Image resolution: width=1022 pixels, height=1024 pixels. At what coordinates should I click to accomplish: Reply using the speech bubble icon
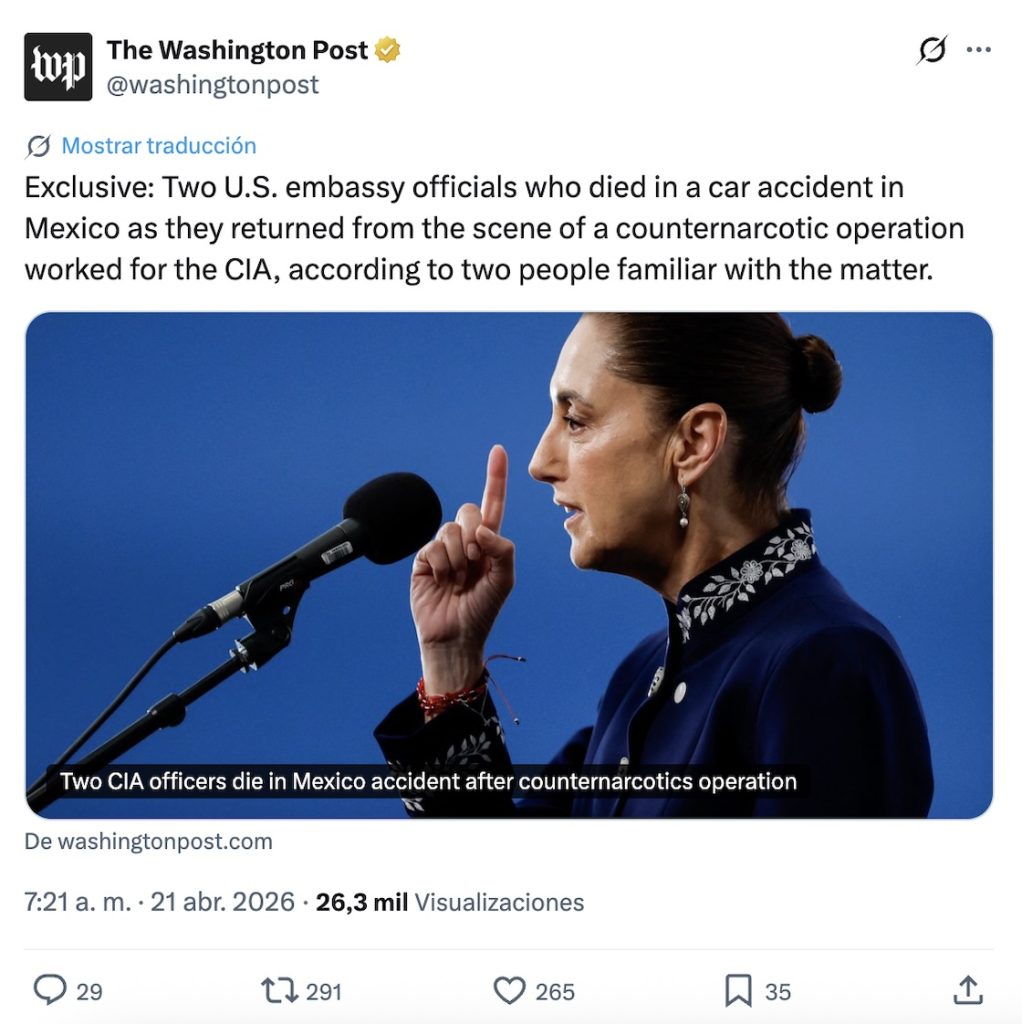(49, 990)
